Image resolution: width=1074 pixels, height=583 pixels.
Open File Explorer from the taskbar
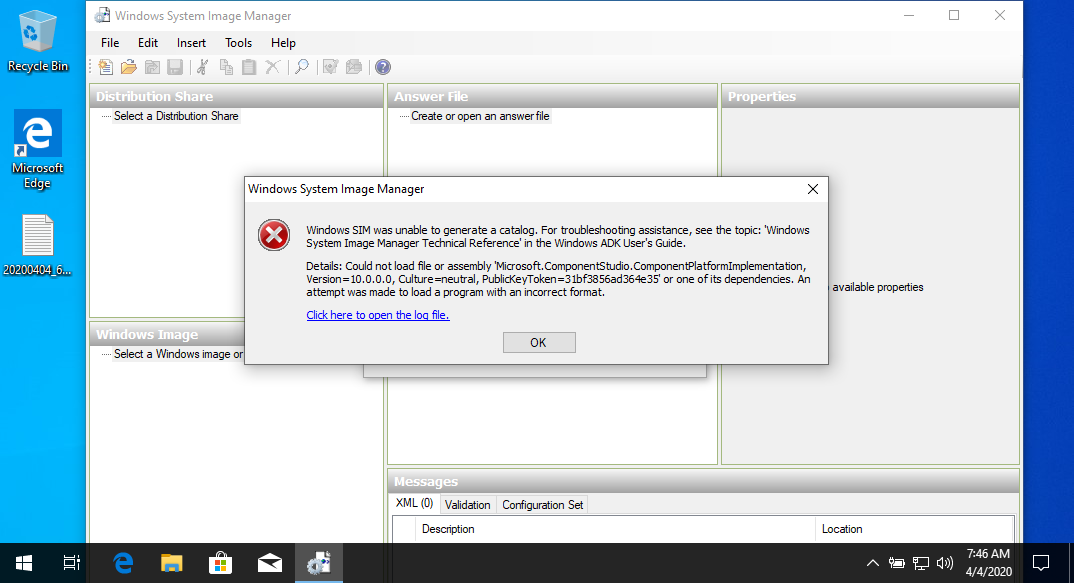click(x=171, y=563)
